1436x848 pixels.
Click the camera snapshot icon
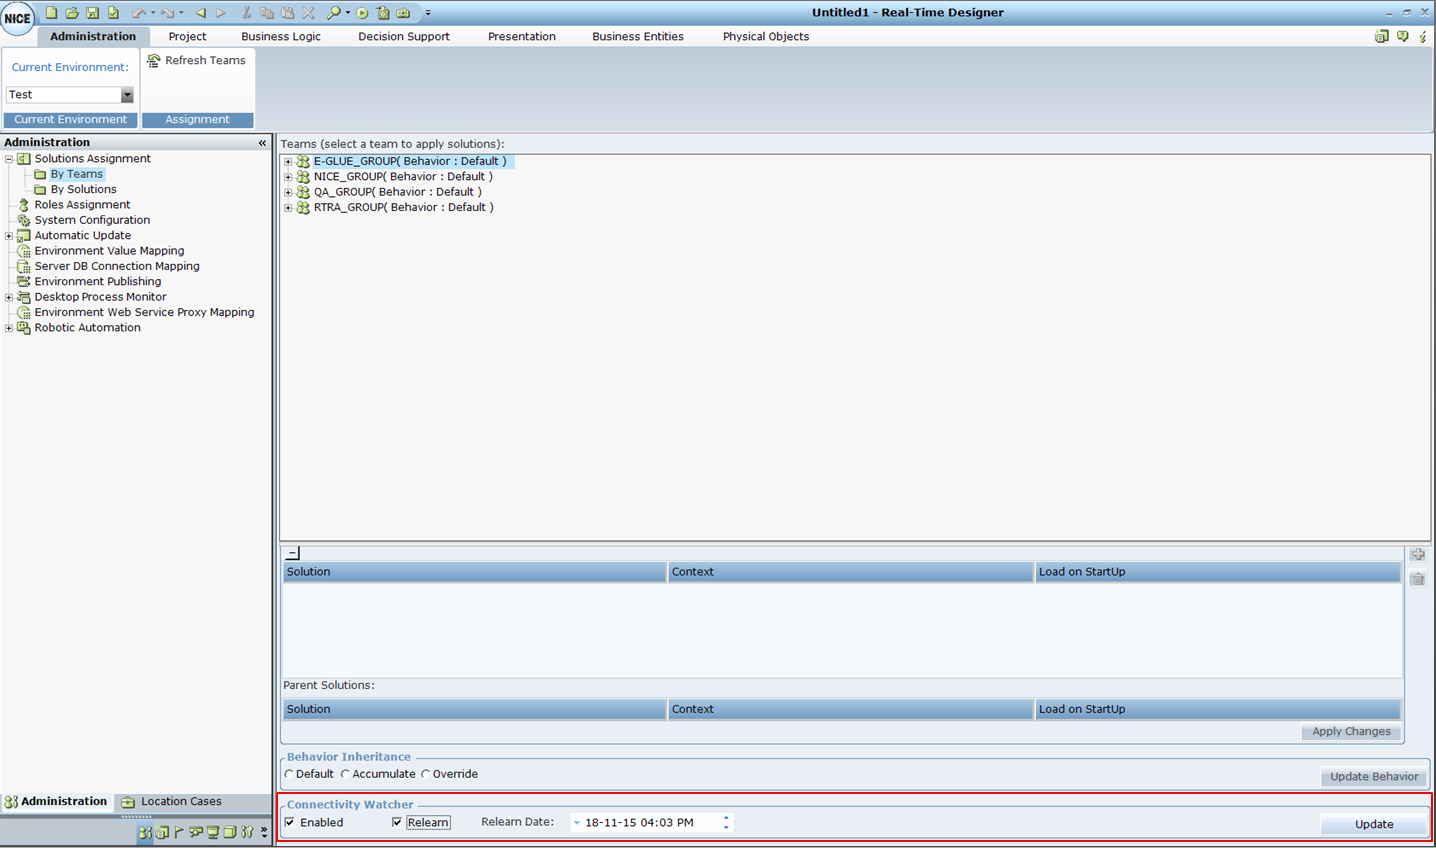click(x=403, y=13)
